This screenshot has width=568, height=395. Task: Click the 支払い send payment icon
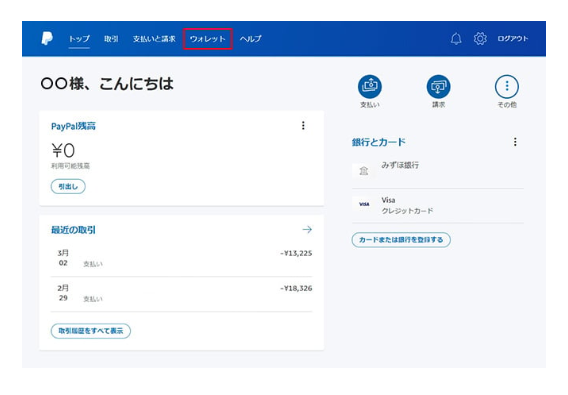click(x=369, y=87)
